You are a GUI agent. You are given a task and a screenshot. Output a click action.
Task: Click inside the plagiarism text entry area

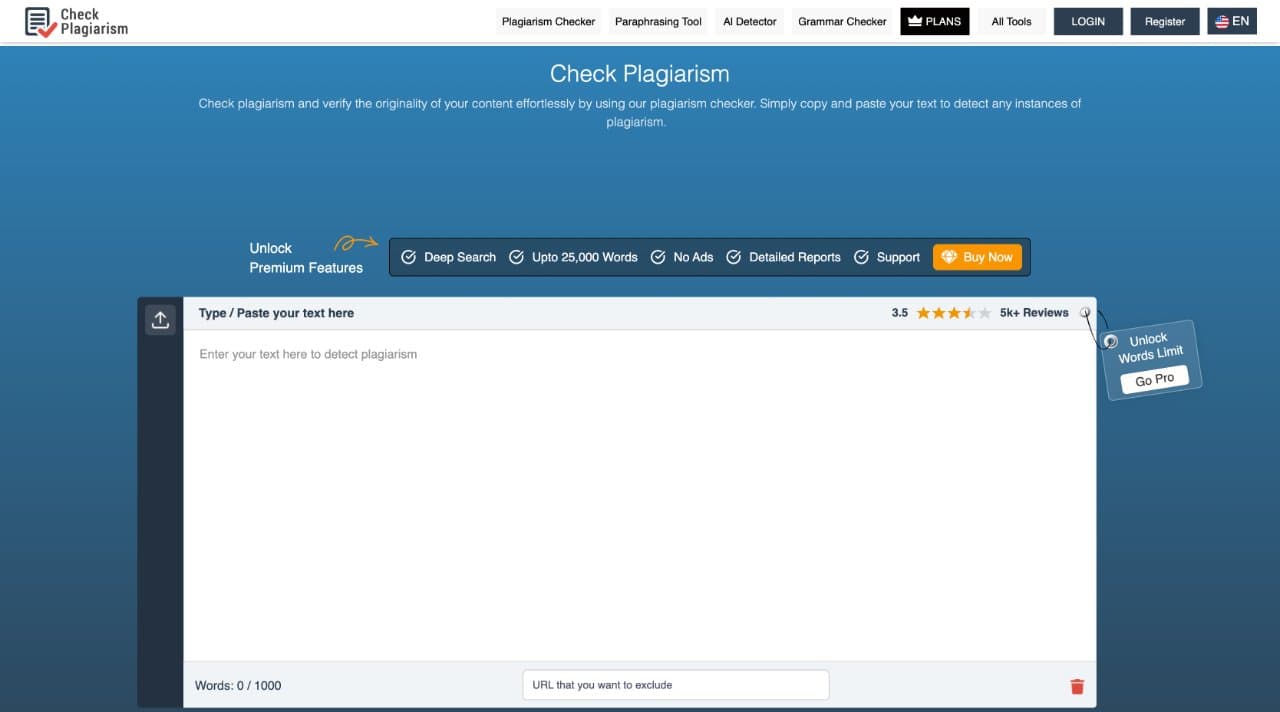640,495
